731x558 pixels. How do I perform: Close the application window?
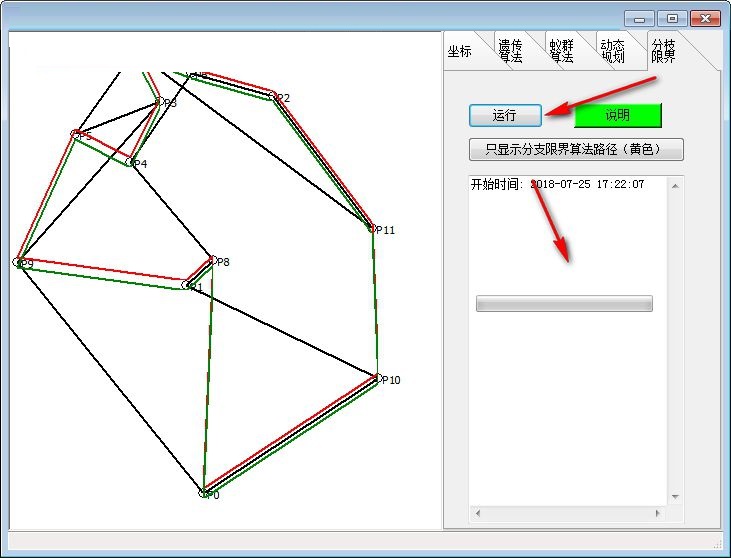click(705, 19)
